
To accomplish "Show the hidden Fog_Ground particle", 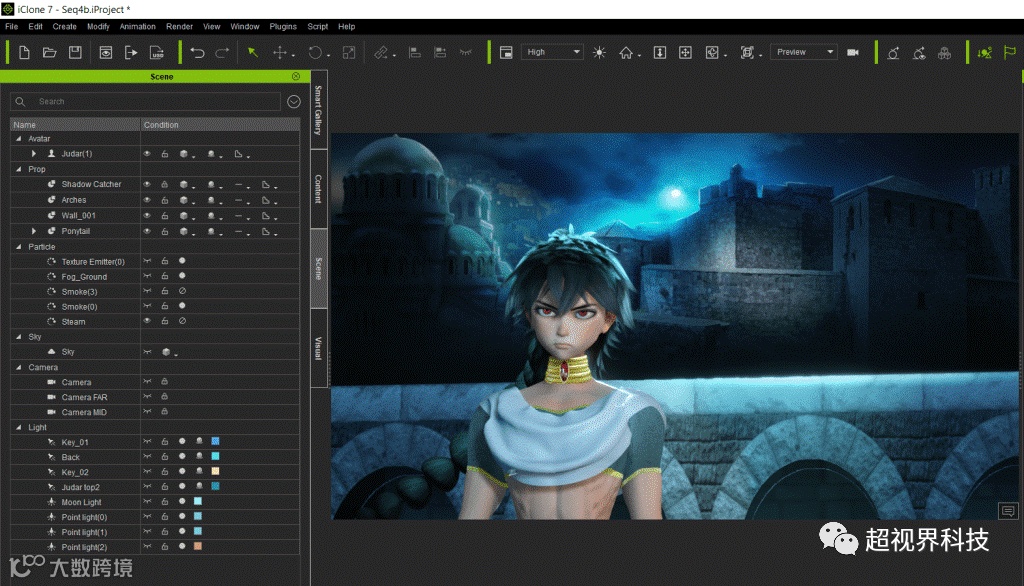I will click(x=147, y=276).
